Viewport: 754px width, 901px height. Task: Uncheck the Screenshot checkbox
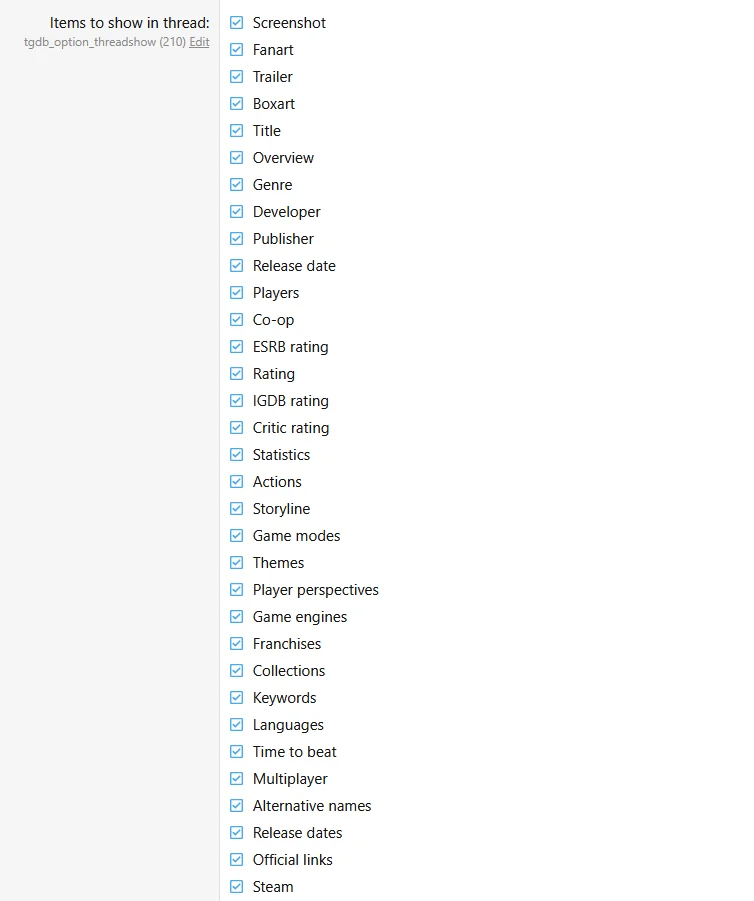(x=236, y=22)
